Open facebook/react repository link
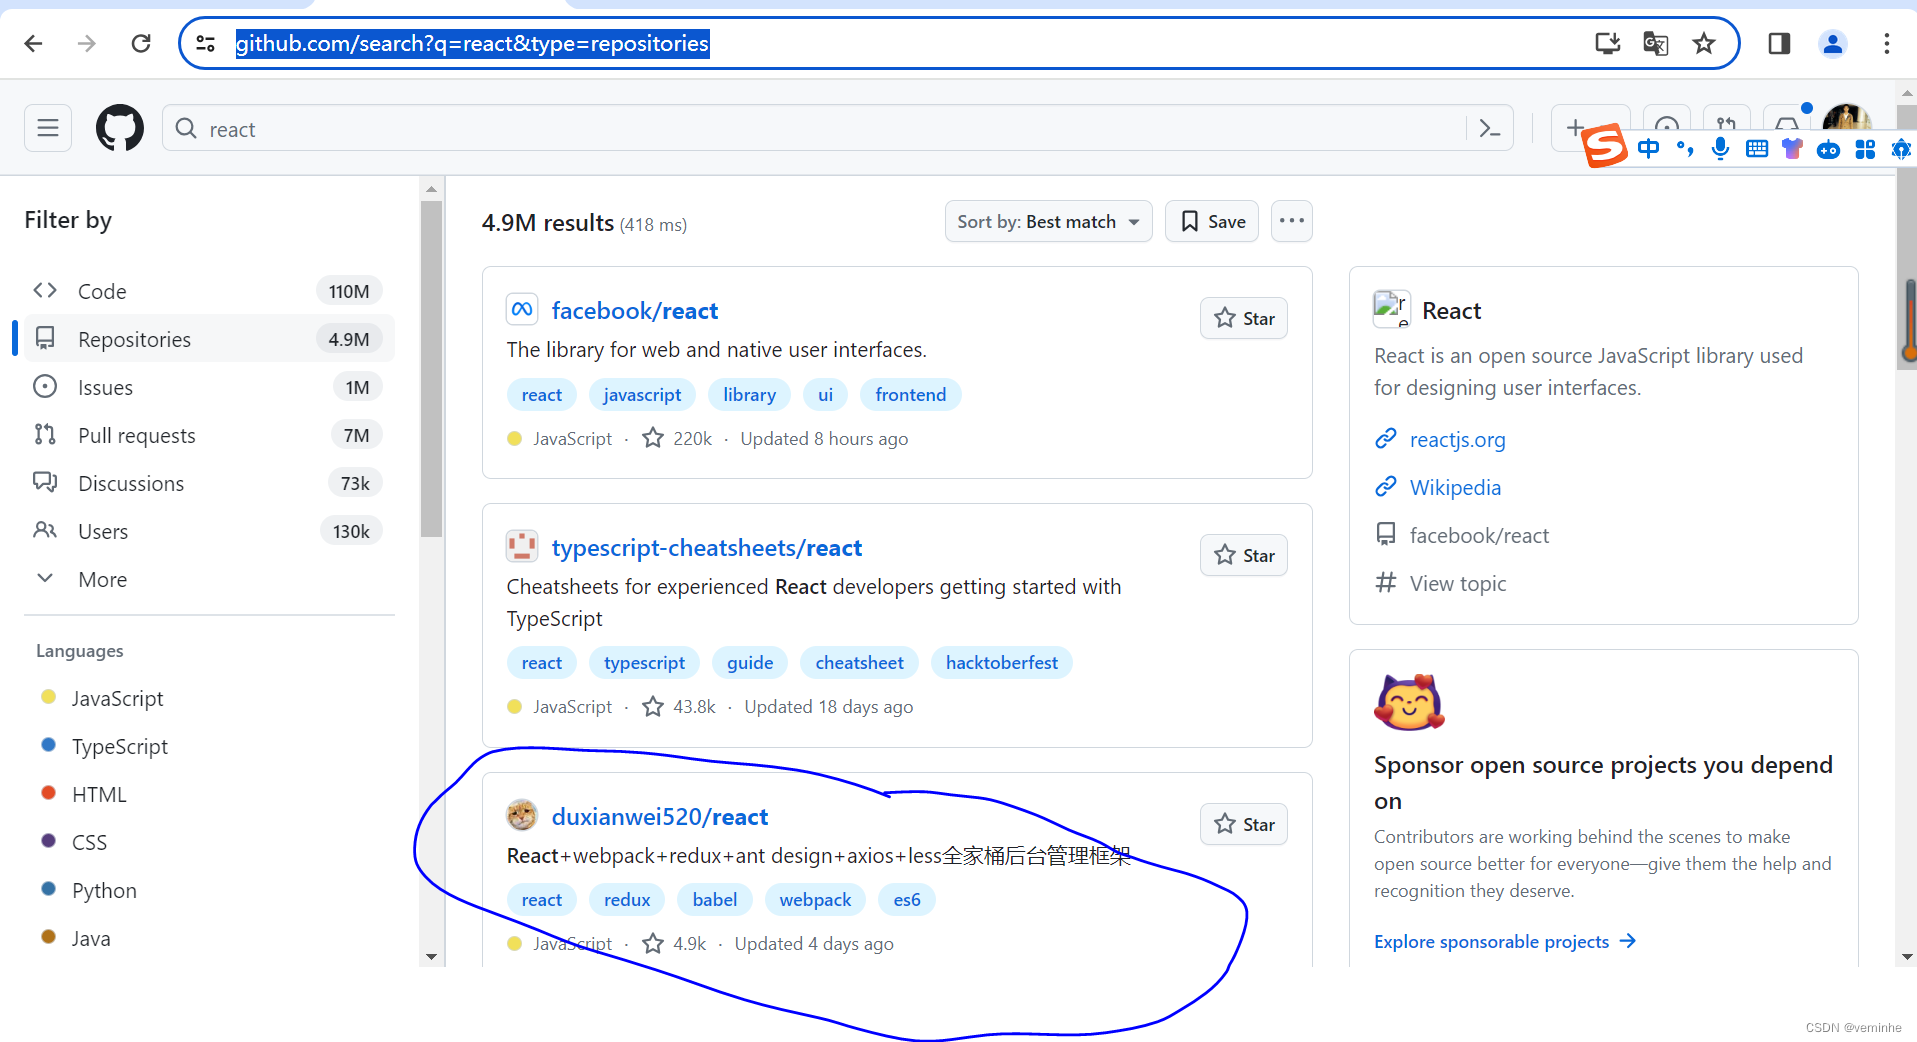 pyautogui.click(x=635, y=311)
